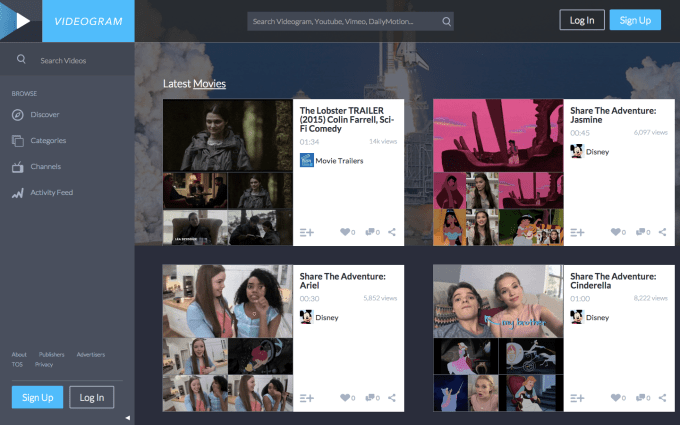Add the Ariel video to playlist

tap(307, 398)
